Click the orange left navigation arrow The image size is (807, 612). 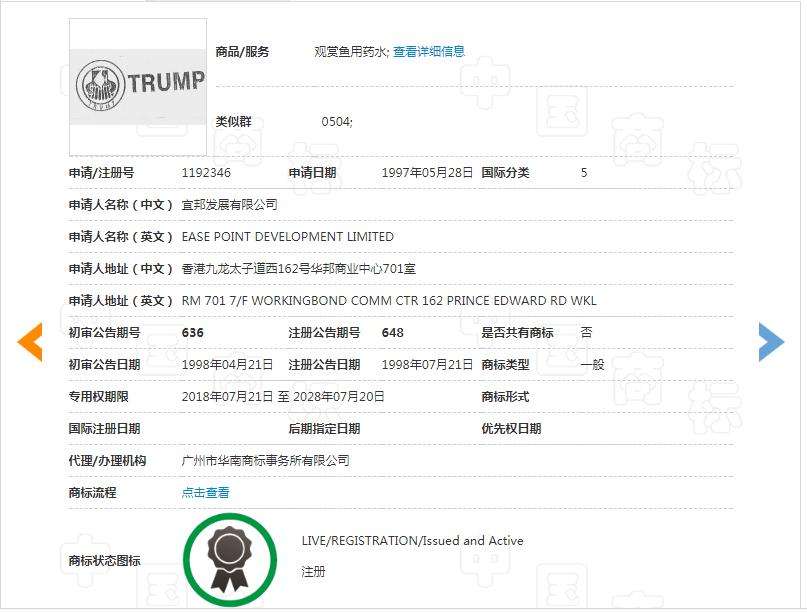click(x=31, y=341)
